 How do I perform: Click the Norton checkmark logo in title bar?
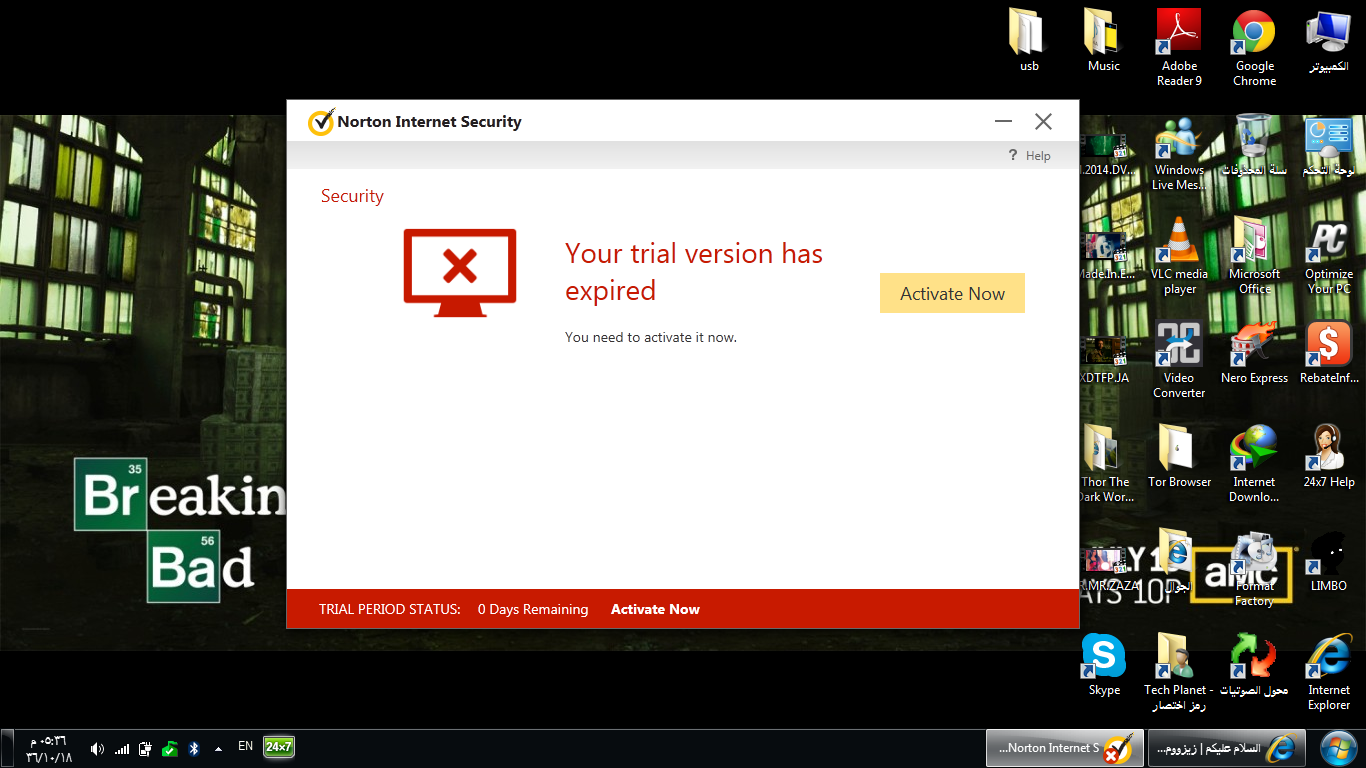(x=320, y=122)
